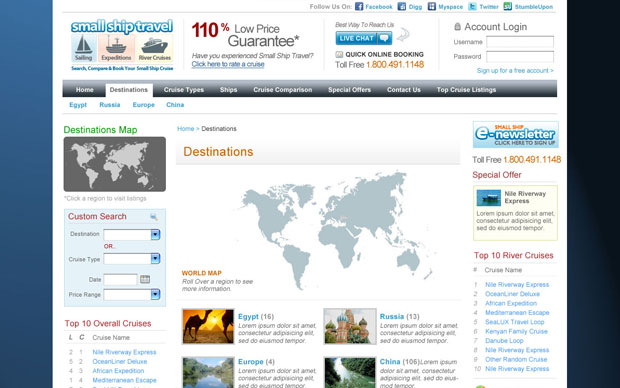The width and height of the screenshot is (620, 388).
Task: Click the e-newsletter sign up banner
Action: (x=516, y=134)
